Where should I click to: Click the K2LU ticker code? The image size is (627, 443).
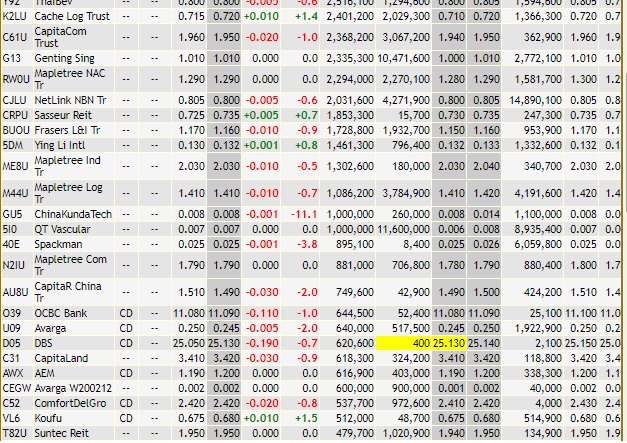(x=14, y=16)
